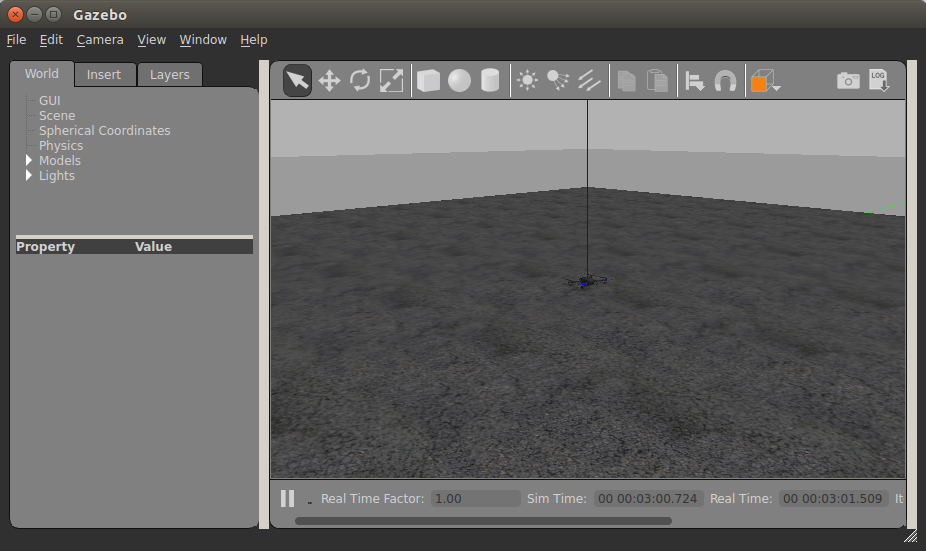Expand the Lights tree node

28,175
